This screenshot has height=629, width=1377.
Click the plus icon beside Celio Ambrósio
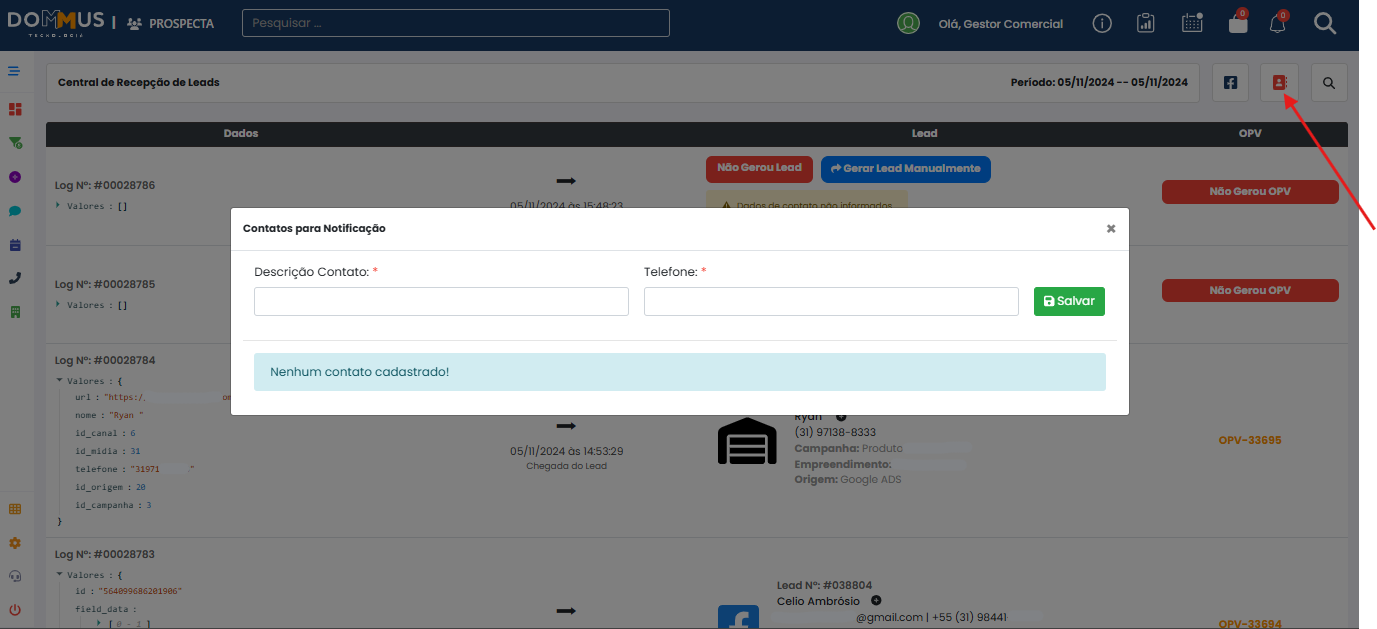[x=876, y=601]
